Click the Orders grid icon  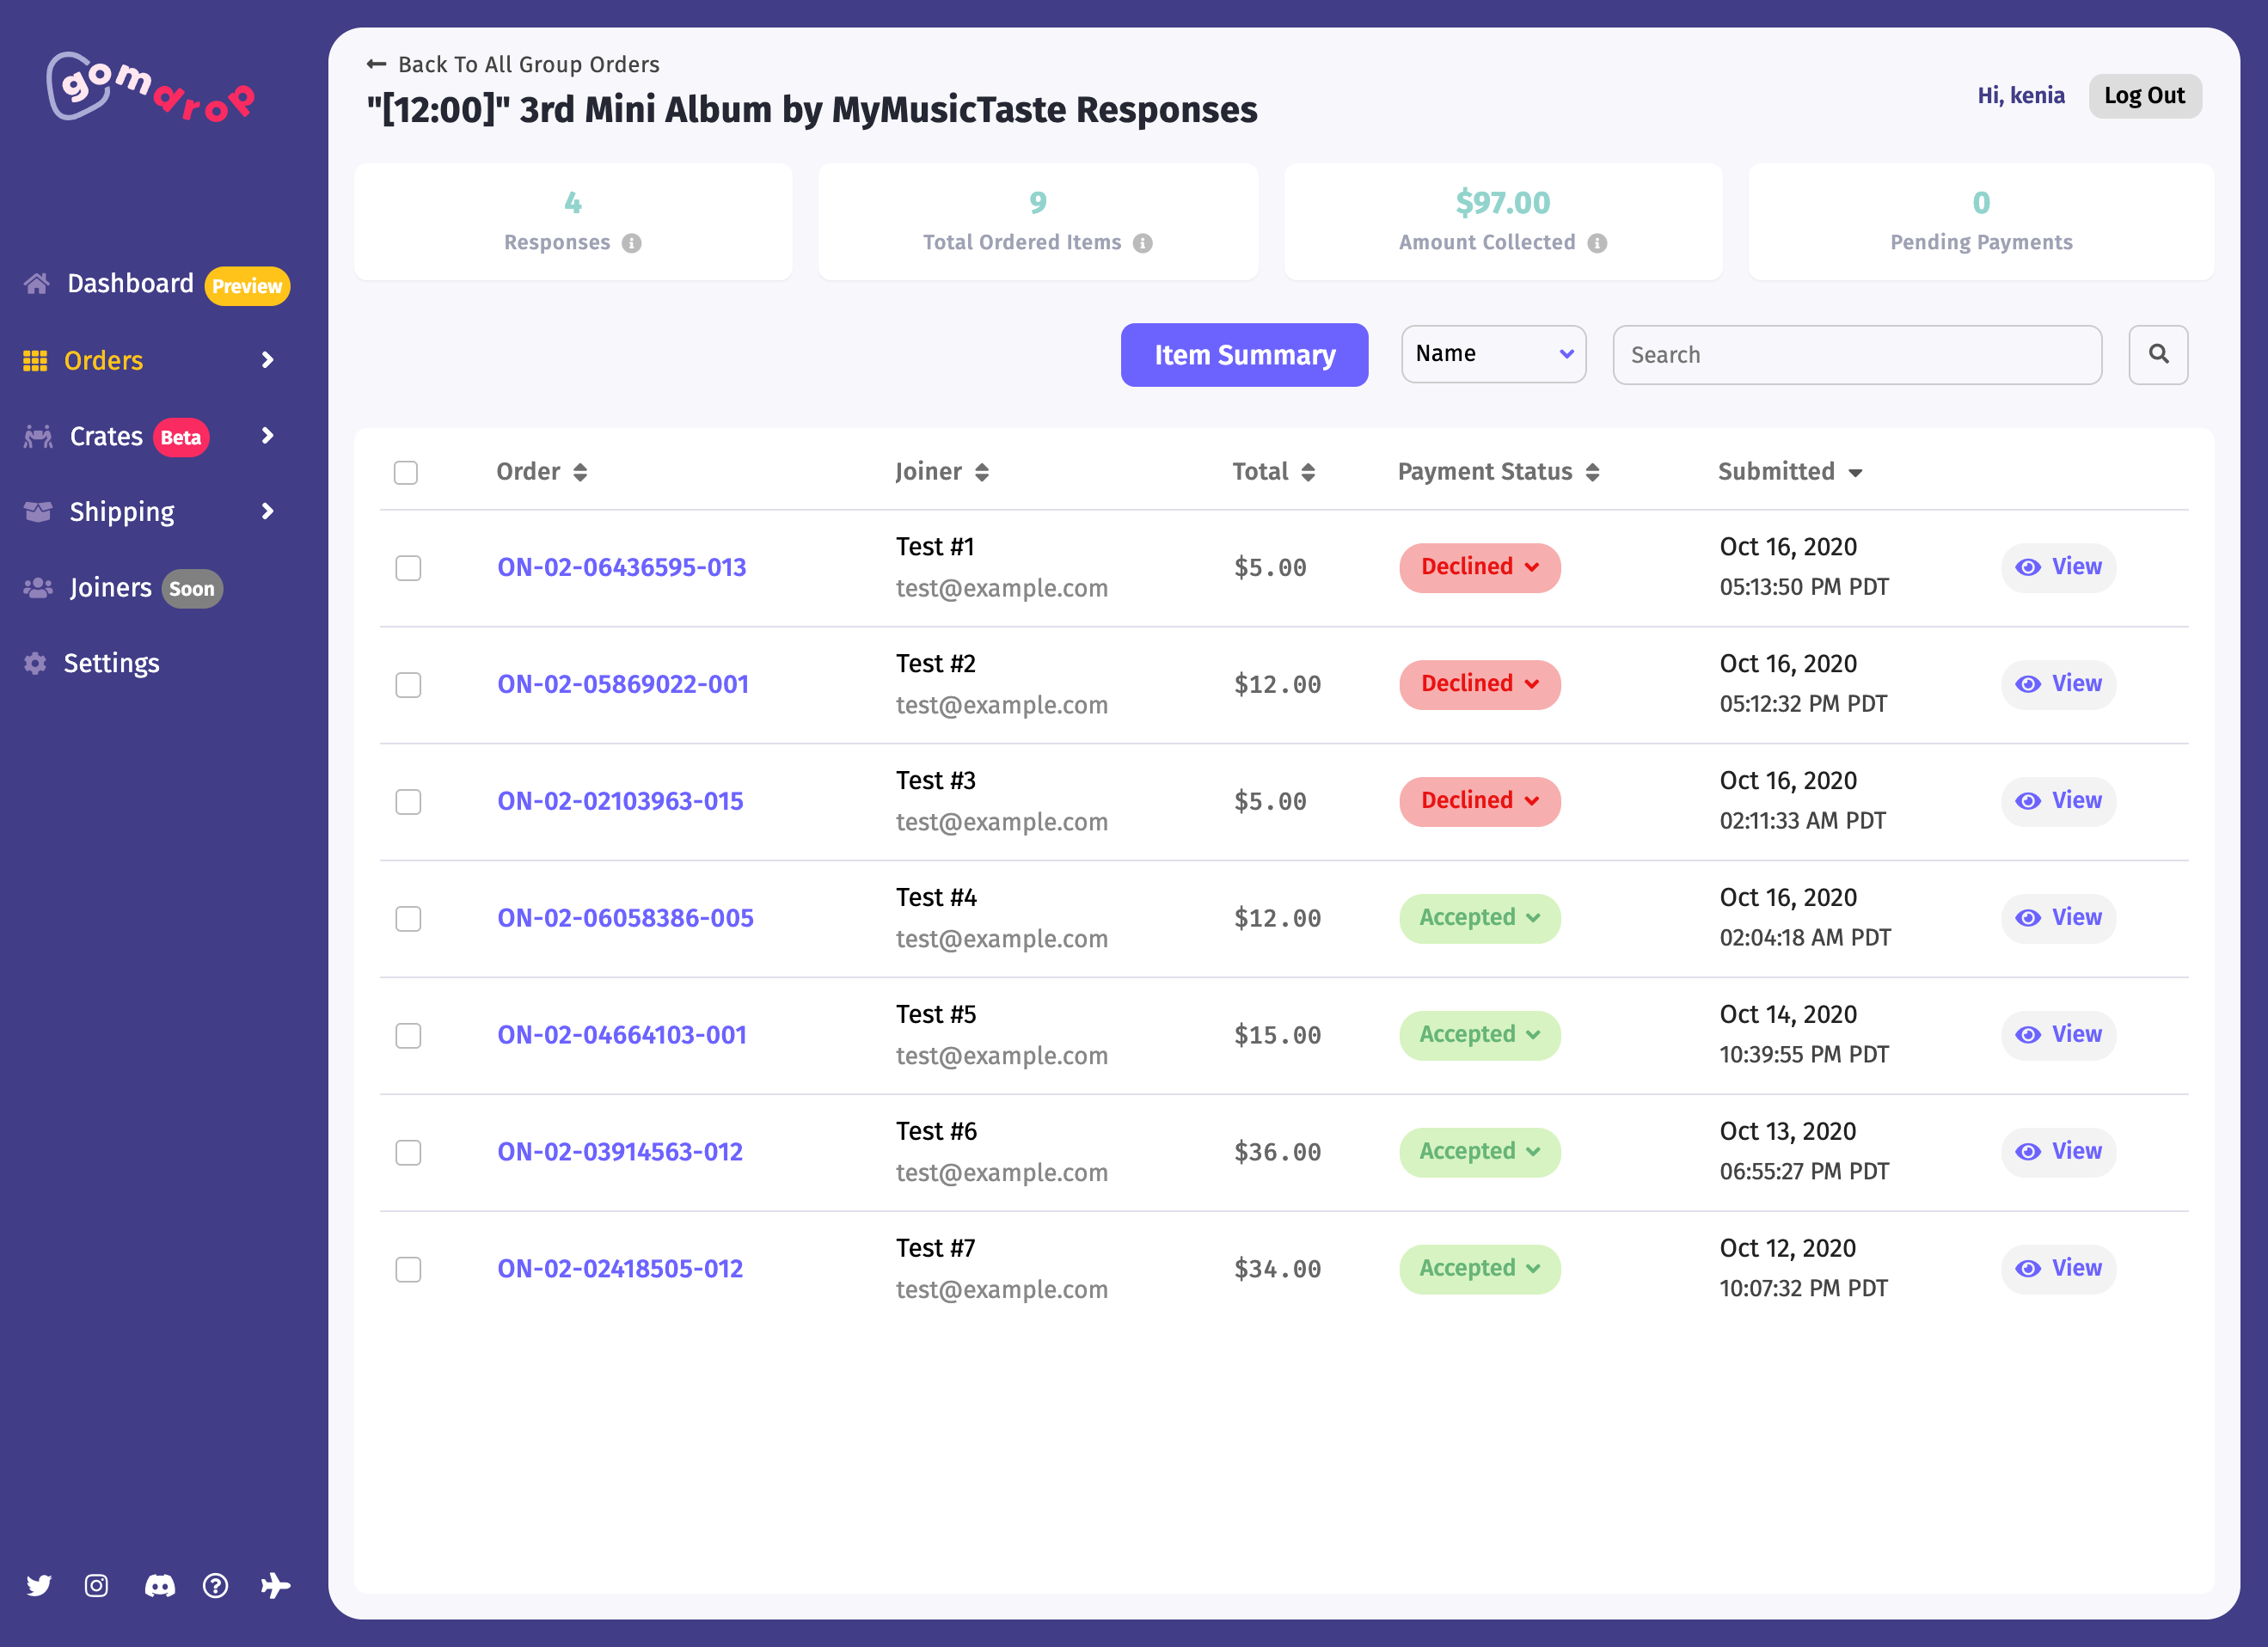coord(36,360)
